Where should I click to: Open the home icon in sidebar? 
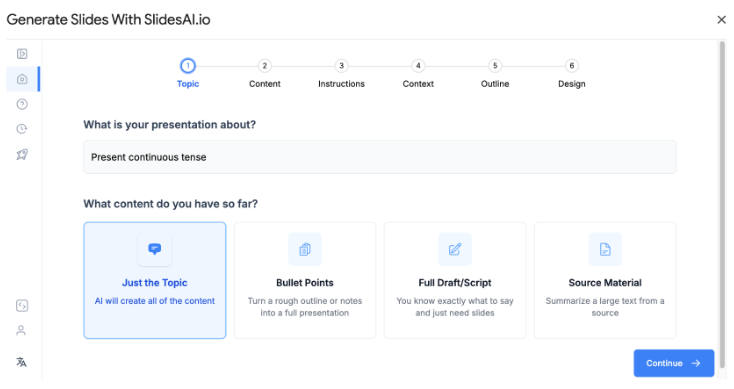[22, 79]
